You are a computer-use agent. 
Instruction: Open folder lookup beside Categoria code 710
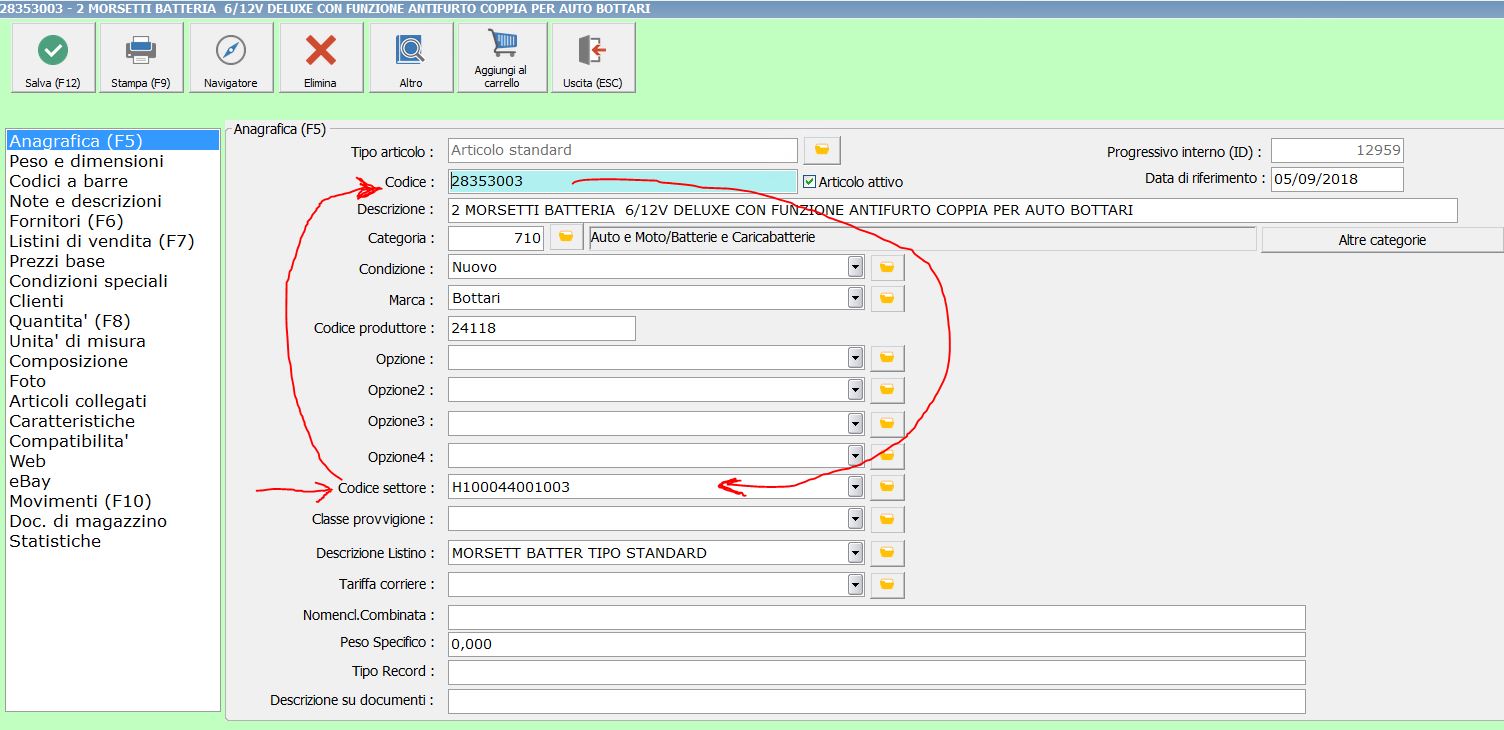click(x=567, y=238)
